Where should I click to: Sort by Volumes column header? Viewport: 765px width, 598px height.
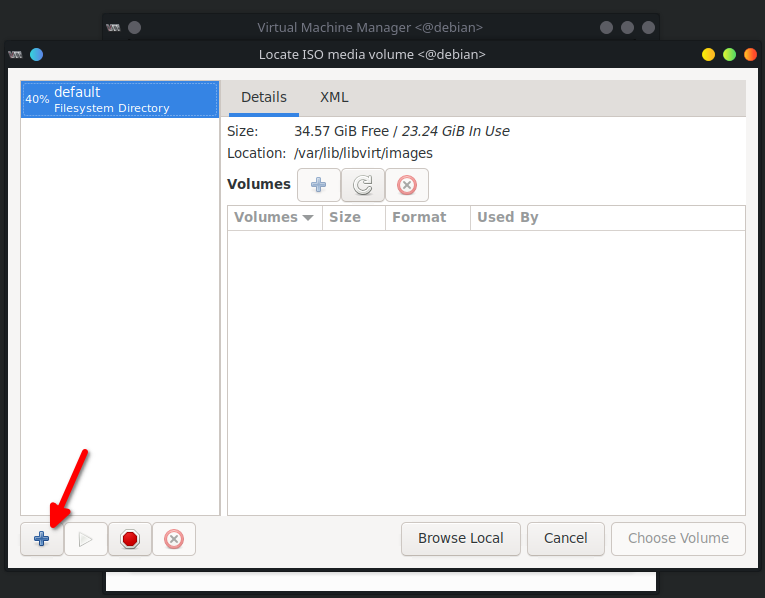[x=274, y=217]
